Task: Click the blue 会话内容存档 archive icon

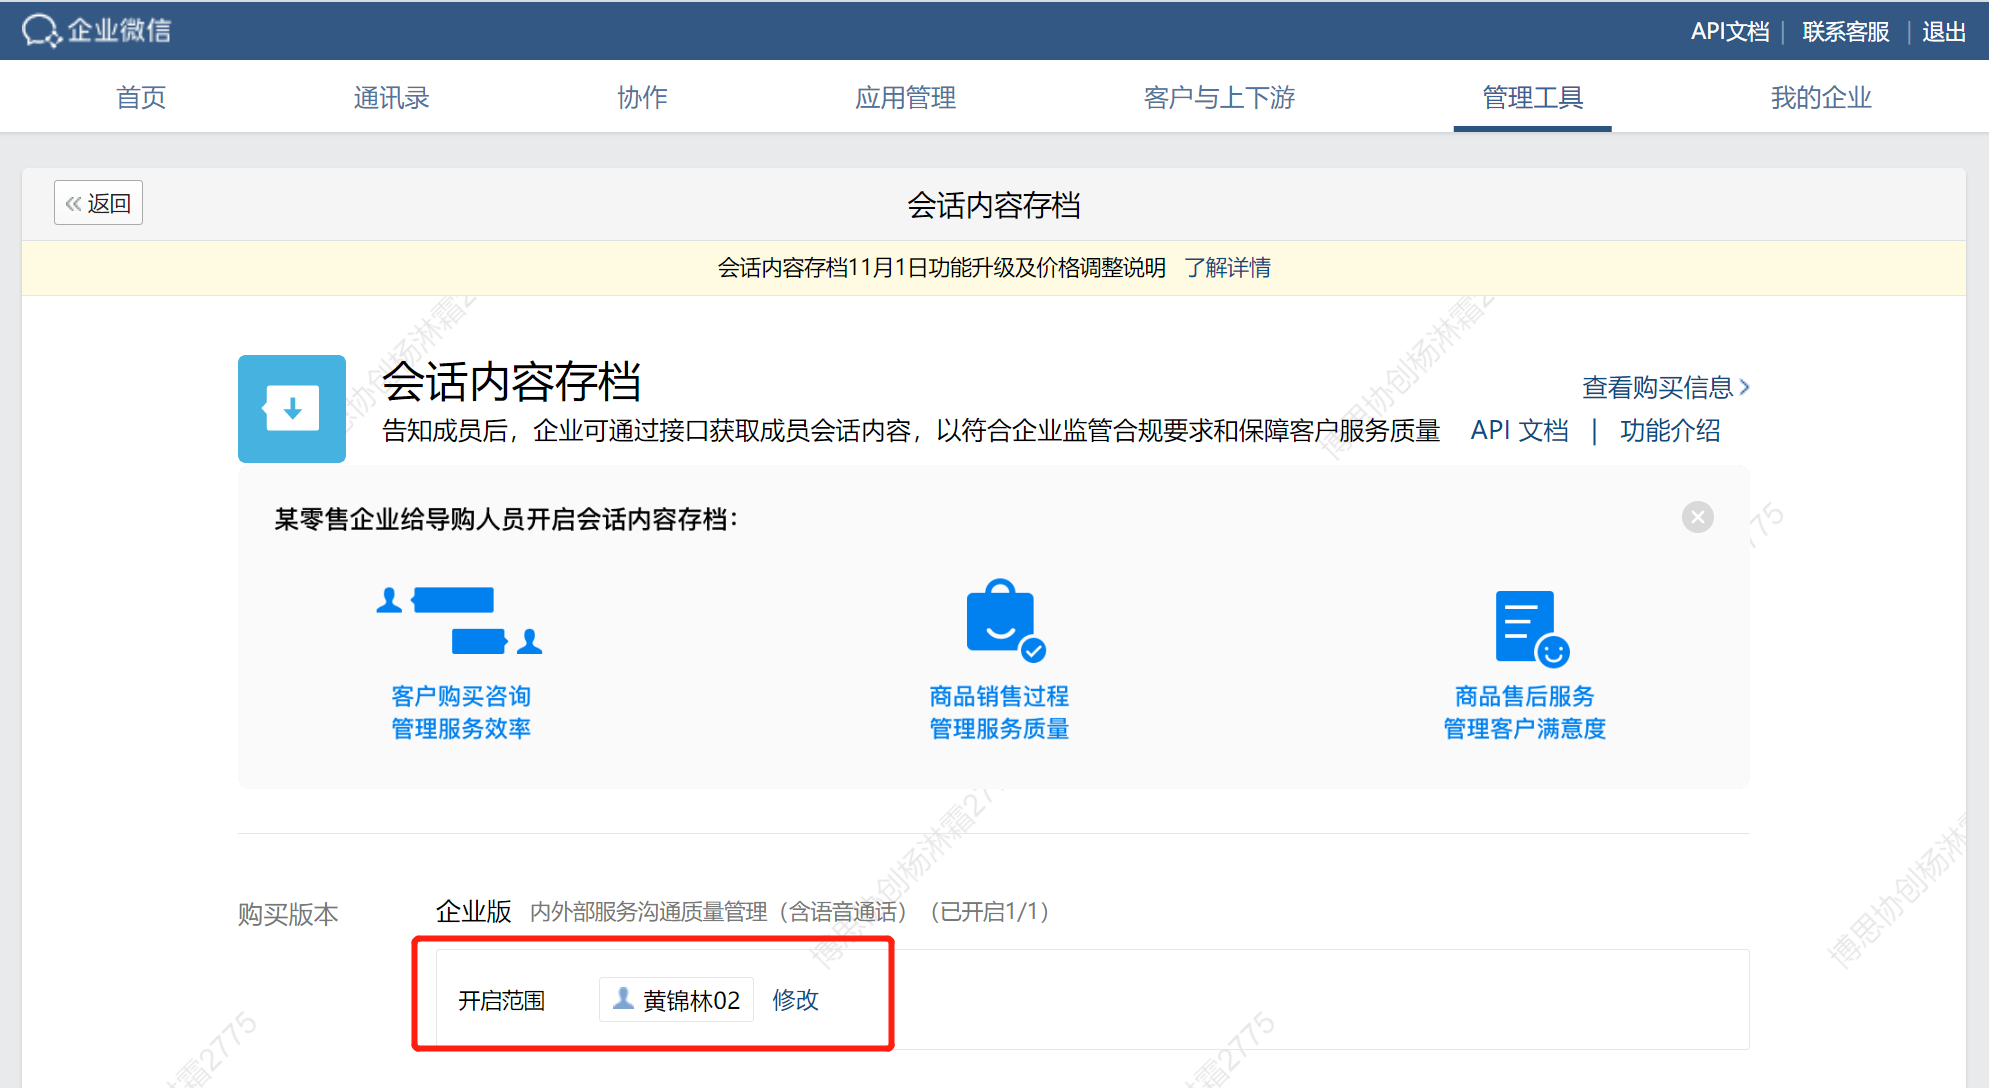Action: (x=292, y=409)
